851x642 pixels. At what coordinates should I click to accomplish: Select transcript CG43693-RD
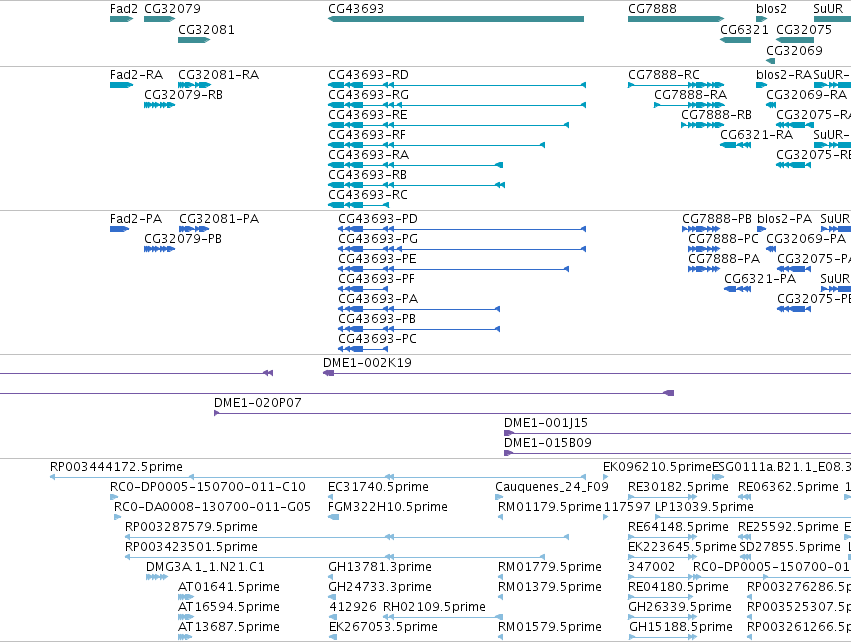click(x=369, y=75)
